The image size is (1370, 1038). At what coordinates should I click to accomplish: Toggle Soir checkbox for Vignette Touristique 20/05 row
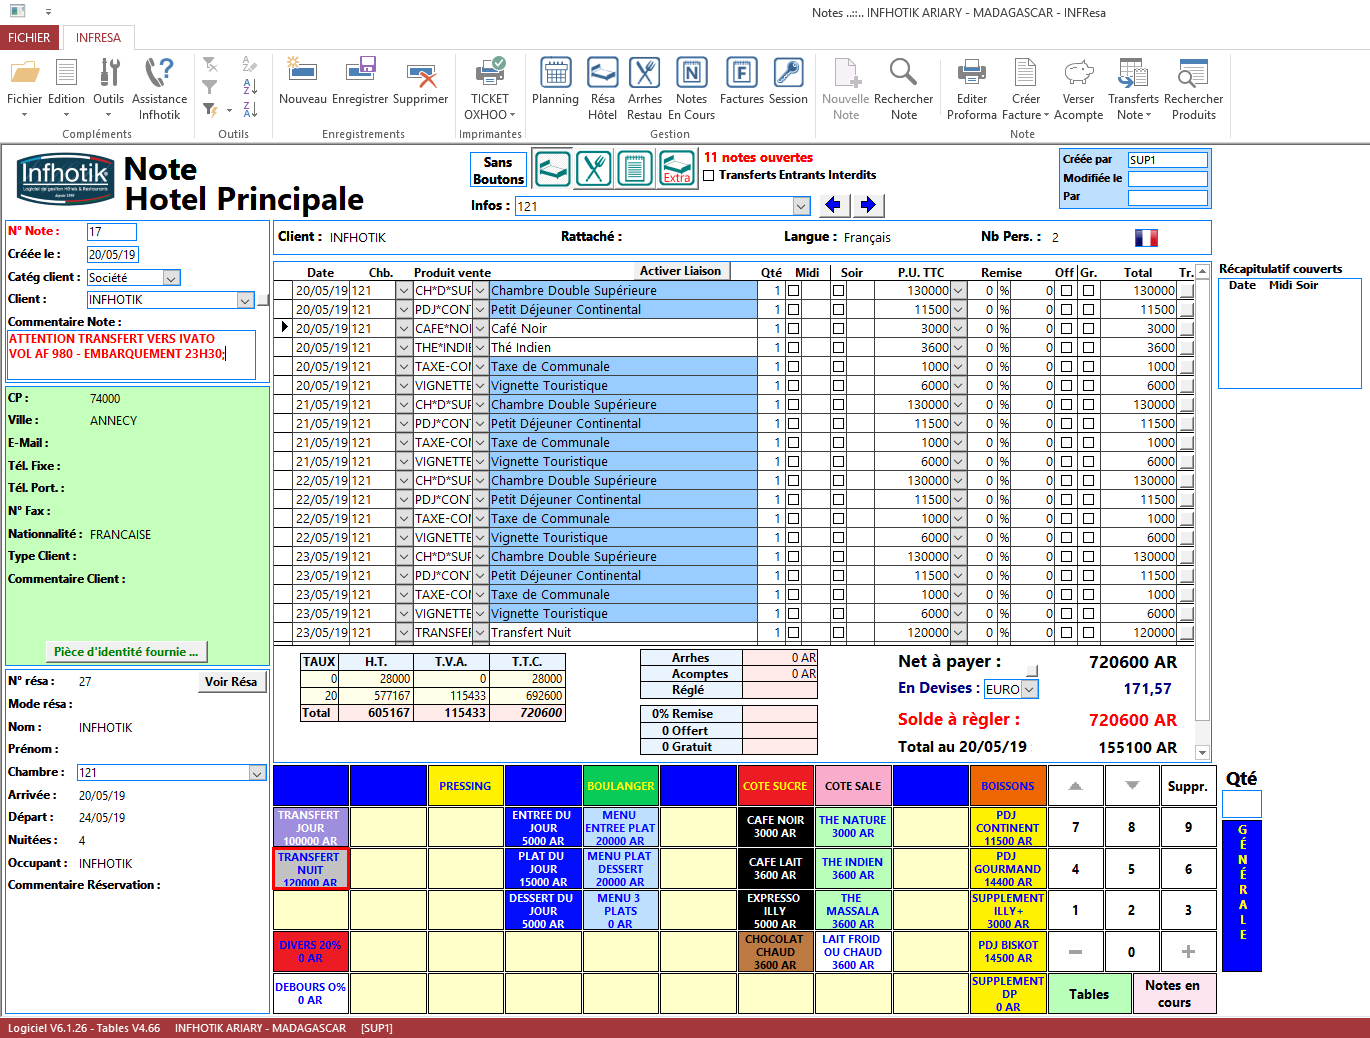838,385
